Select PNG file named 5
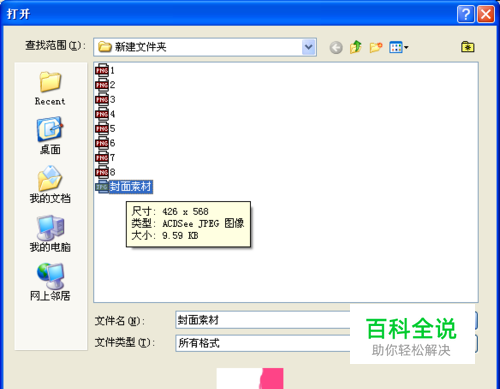 click(105, 128)
